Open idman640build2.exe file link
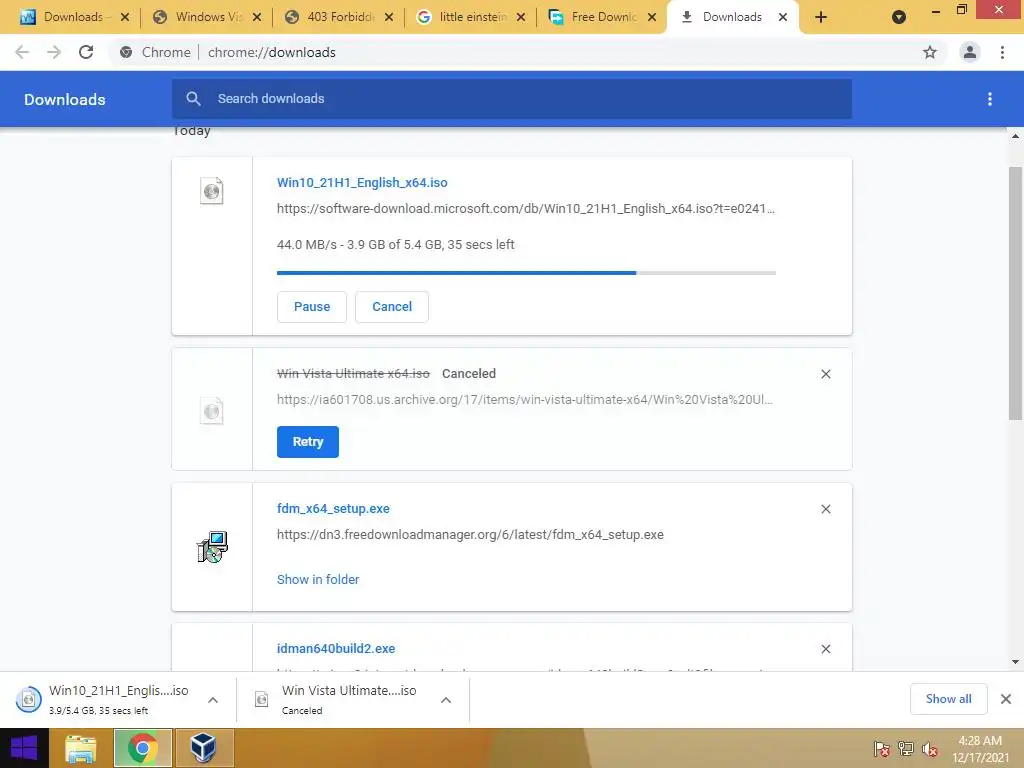The image size is (1024, 768). [x=336, y=648]
